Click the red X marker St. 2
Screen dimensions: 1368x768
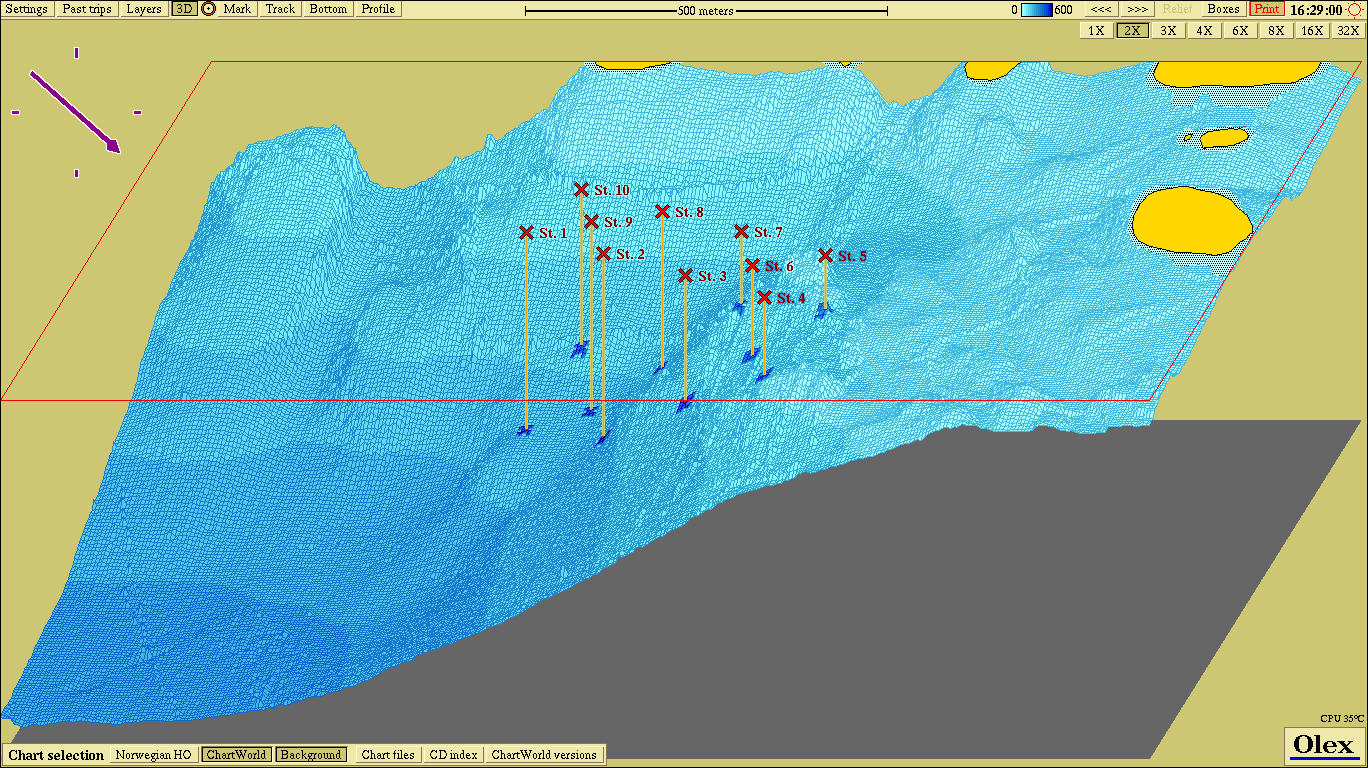pos(603,254)
